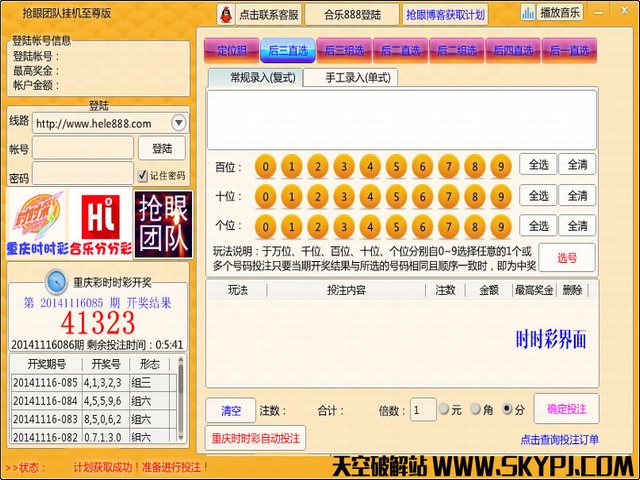
Task: Click the draw results list scrollbar
Action: click(x=181, y=400)
